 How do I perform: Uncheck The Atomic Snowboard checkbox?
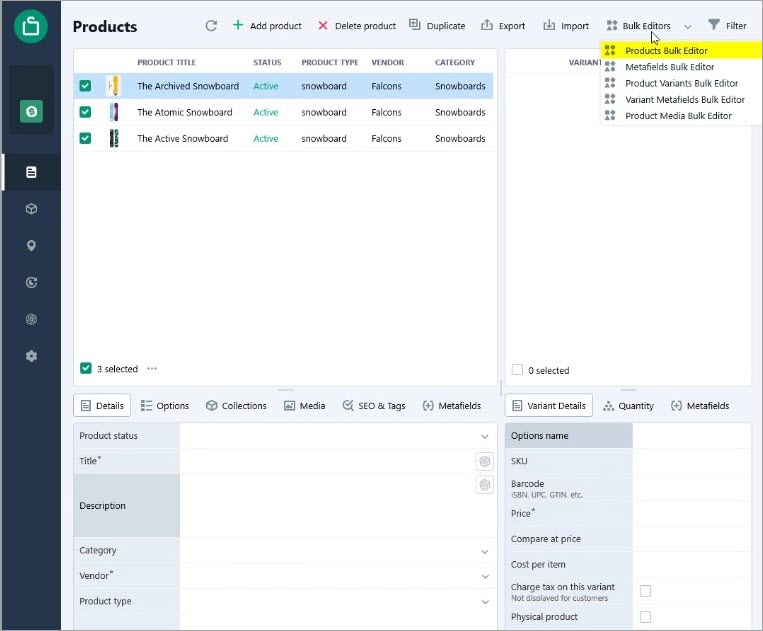coord(85,112)
